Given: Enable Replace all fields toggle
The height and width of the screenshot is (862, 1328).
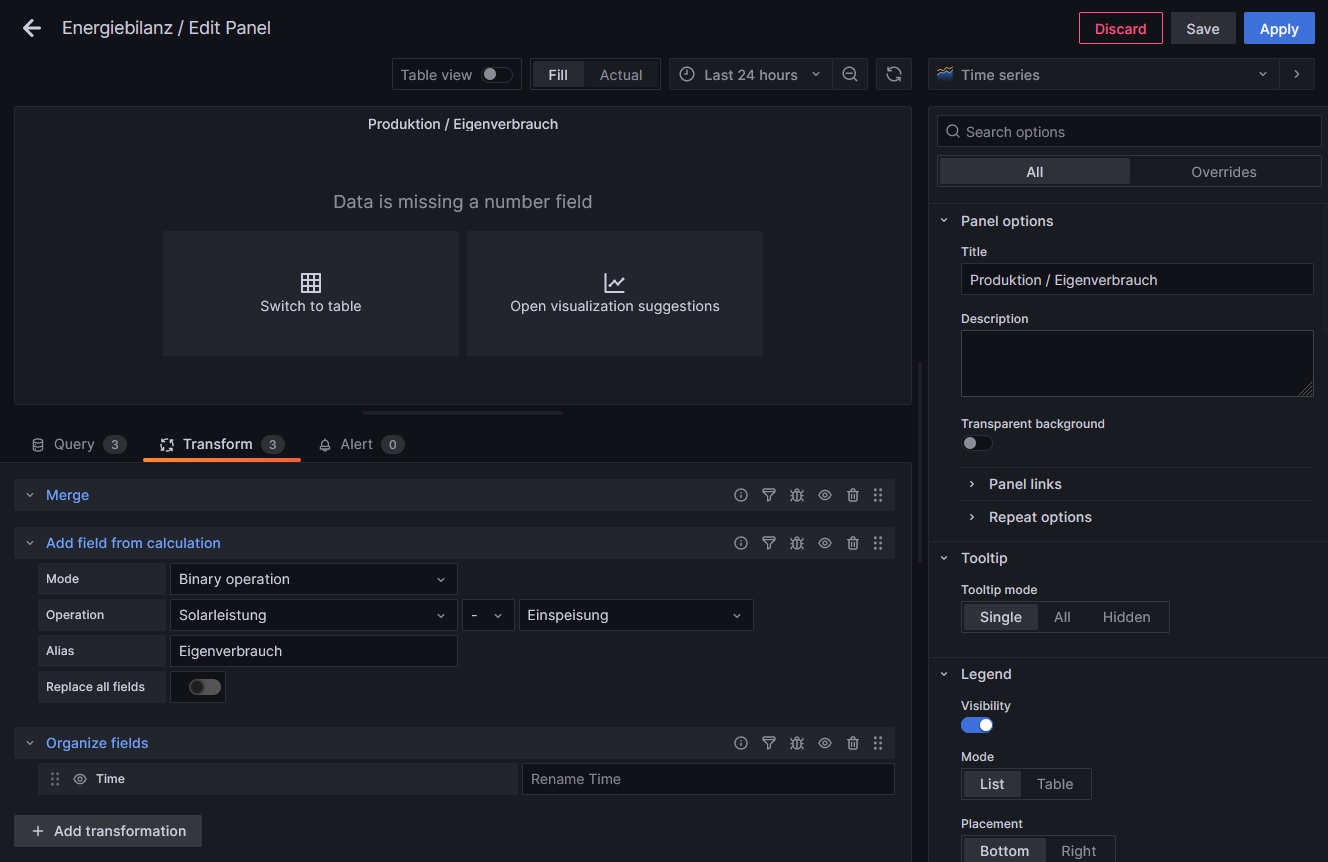Looking at the screenshot, I should pyautogui.click(x=204, y=687).
